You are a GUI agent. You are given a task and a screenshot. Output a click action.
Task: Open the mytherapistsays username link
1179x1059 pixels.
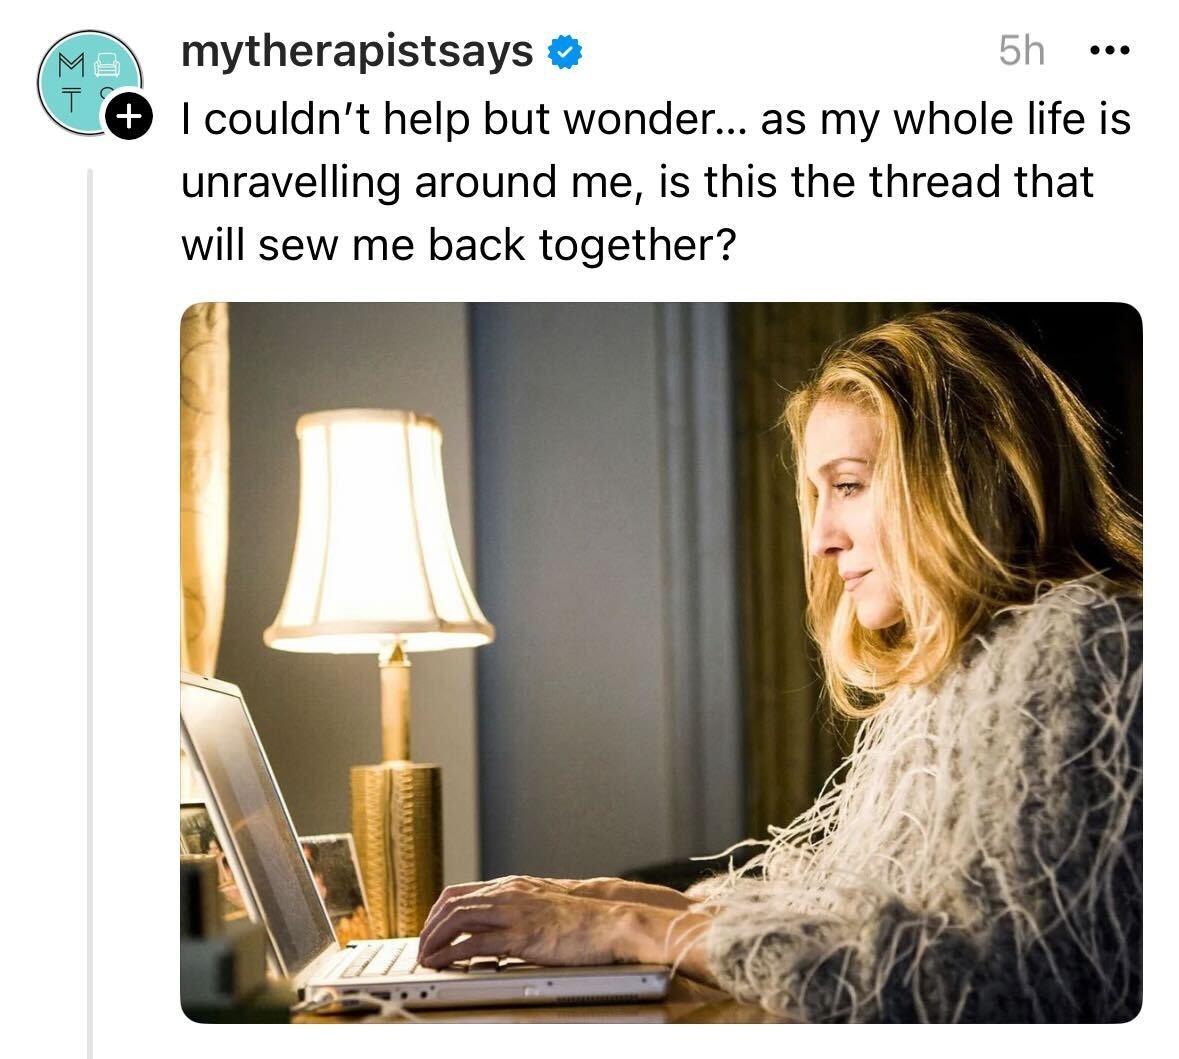coord(357,52)
